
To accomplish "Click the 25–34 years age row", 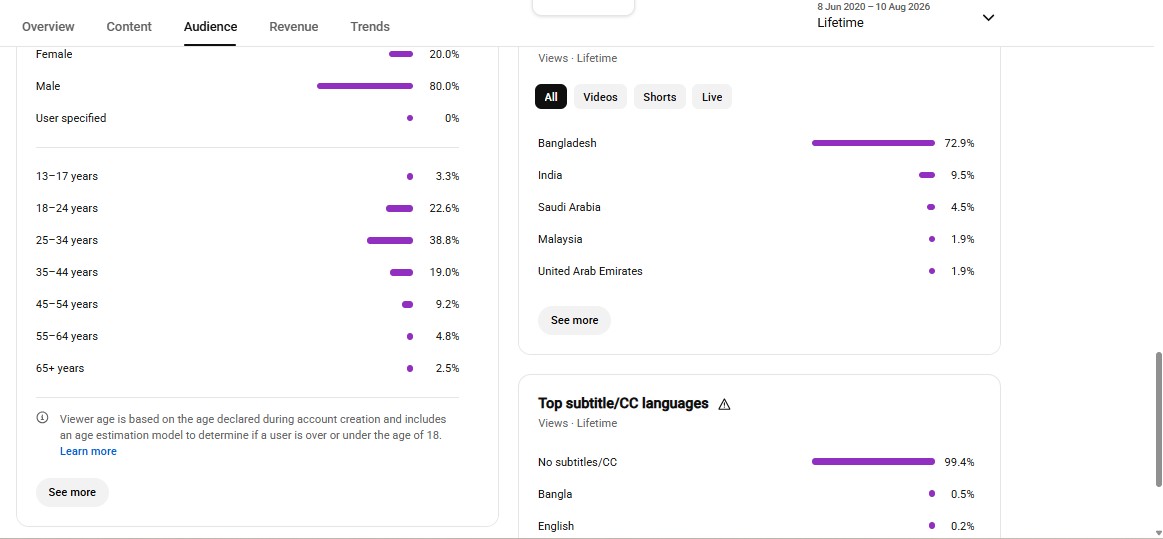I will click(247, 240).
